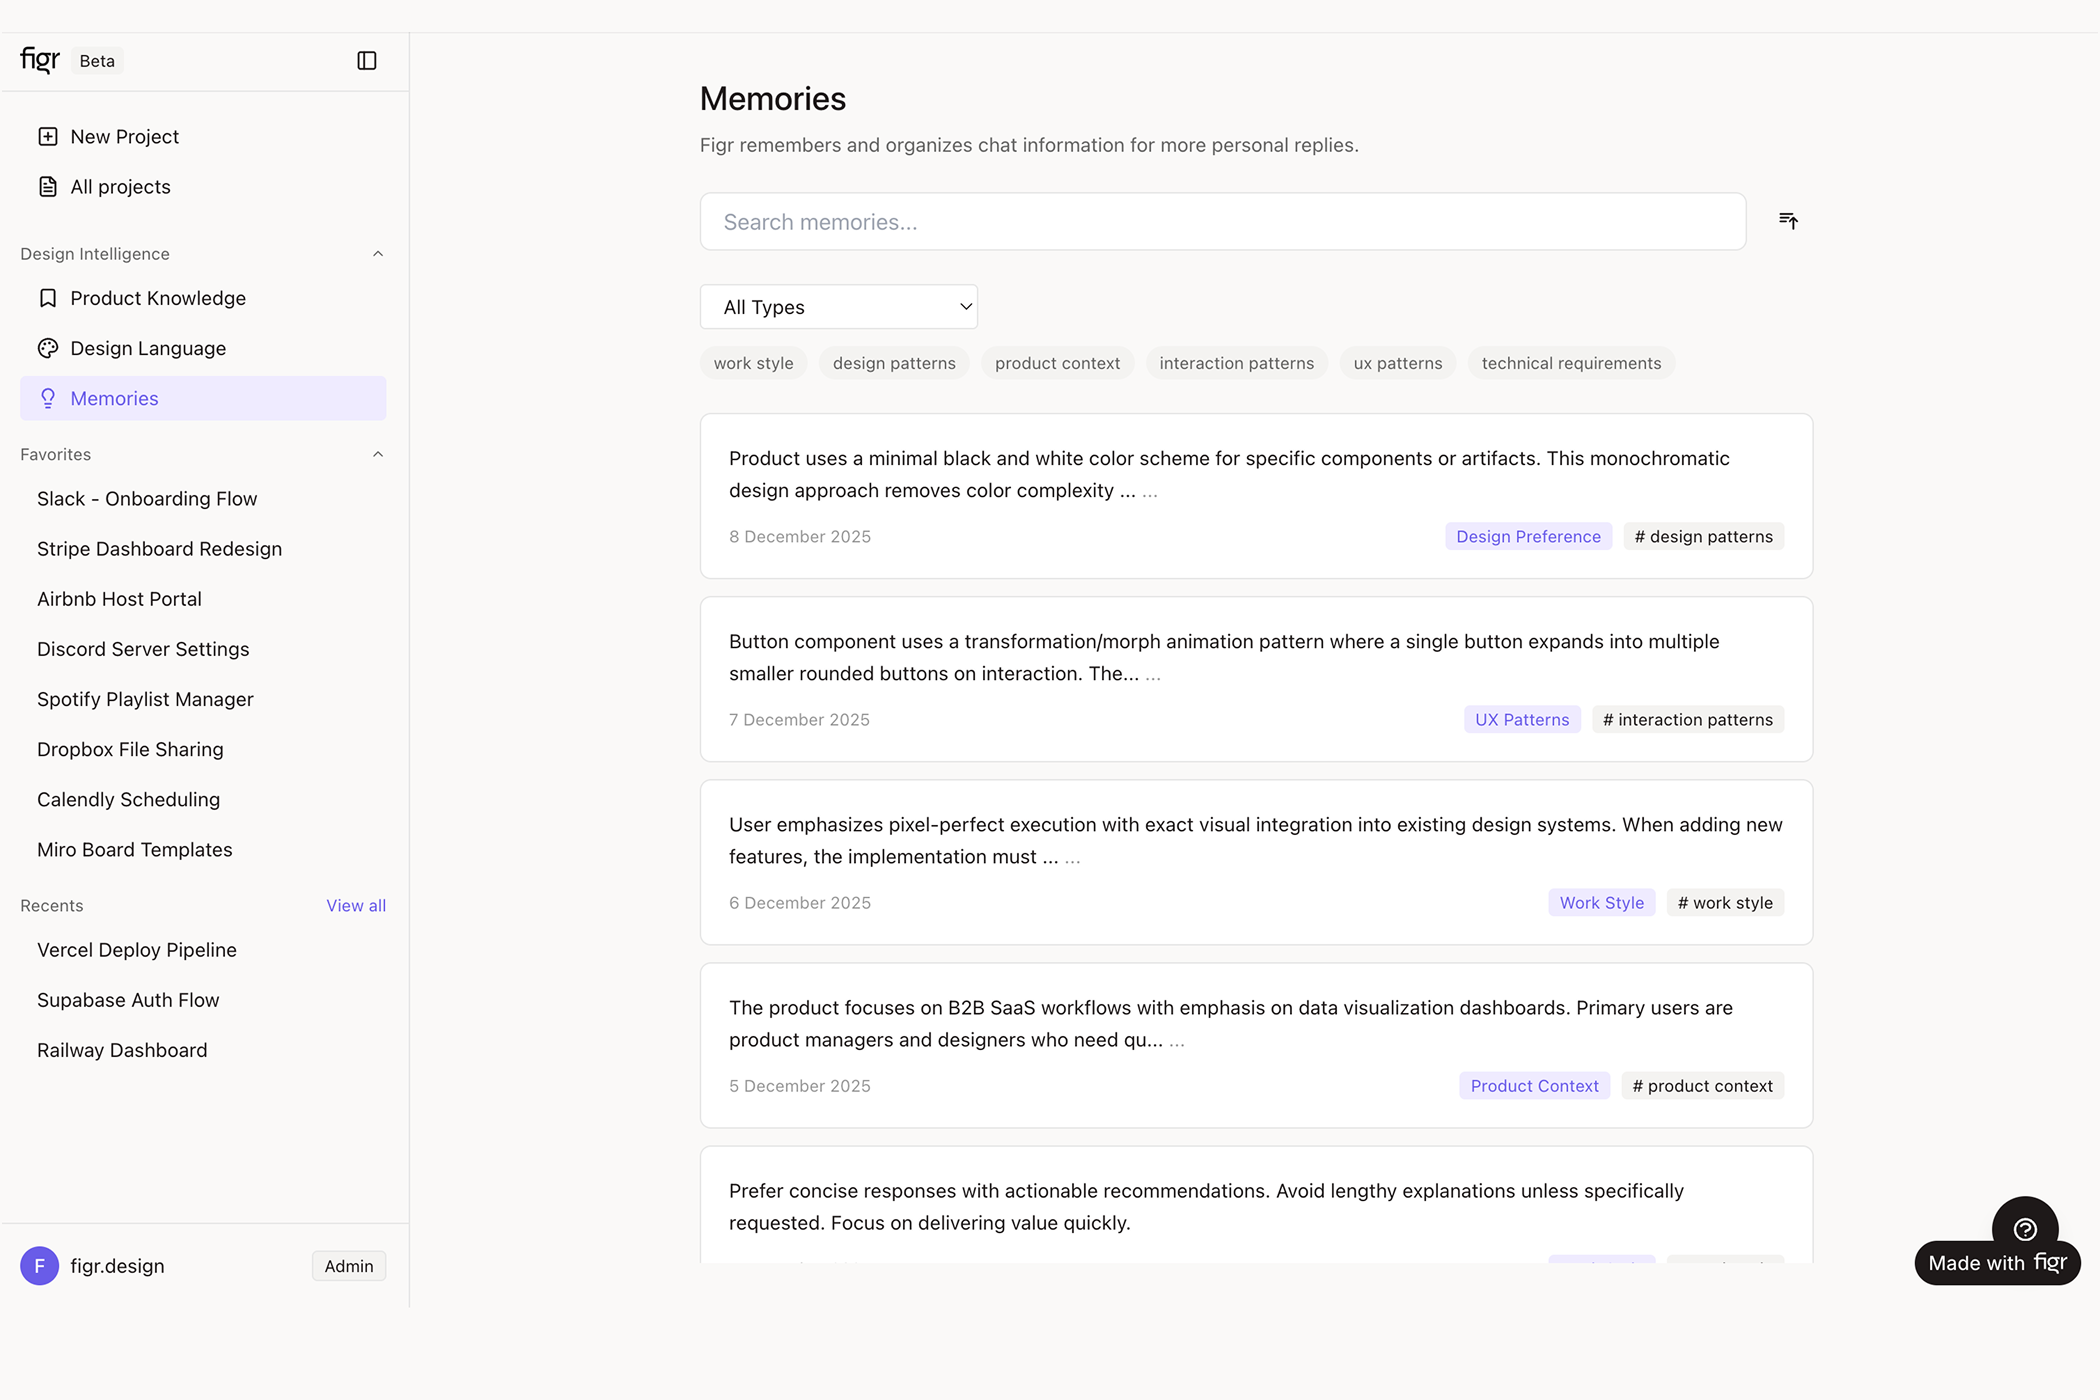Image resolution: width=2100 pixels, height=1400 pixels.
Task: Collapse the Favorites section
Action: [x=377, y=453]
